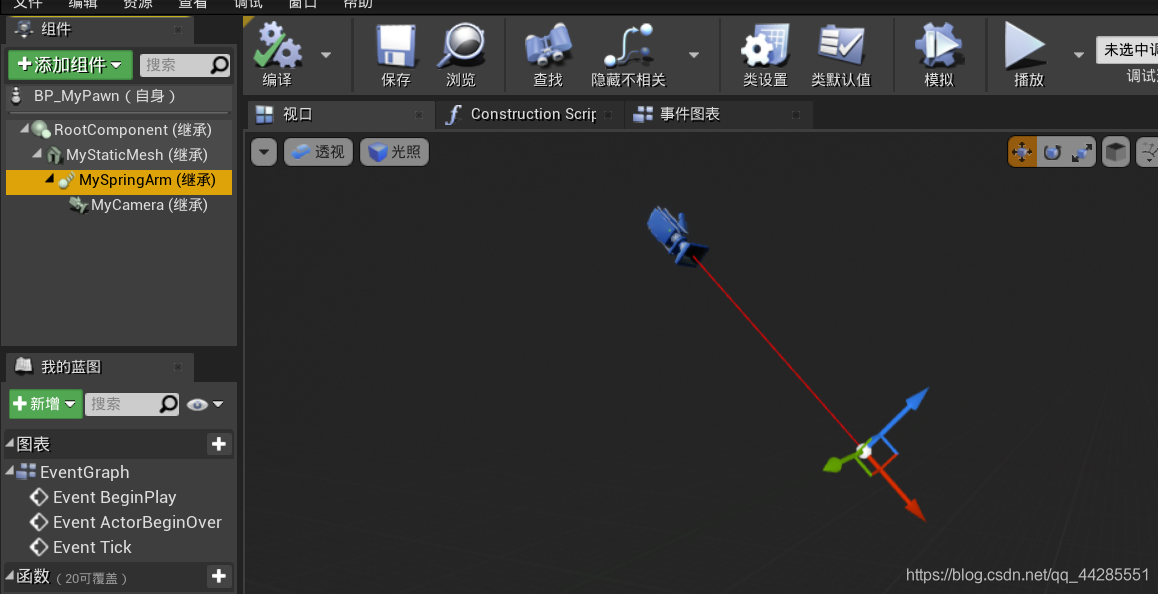Open the EventGraph entry

84,473
